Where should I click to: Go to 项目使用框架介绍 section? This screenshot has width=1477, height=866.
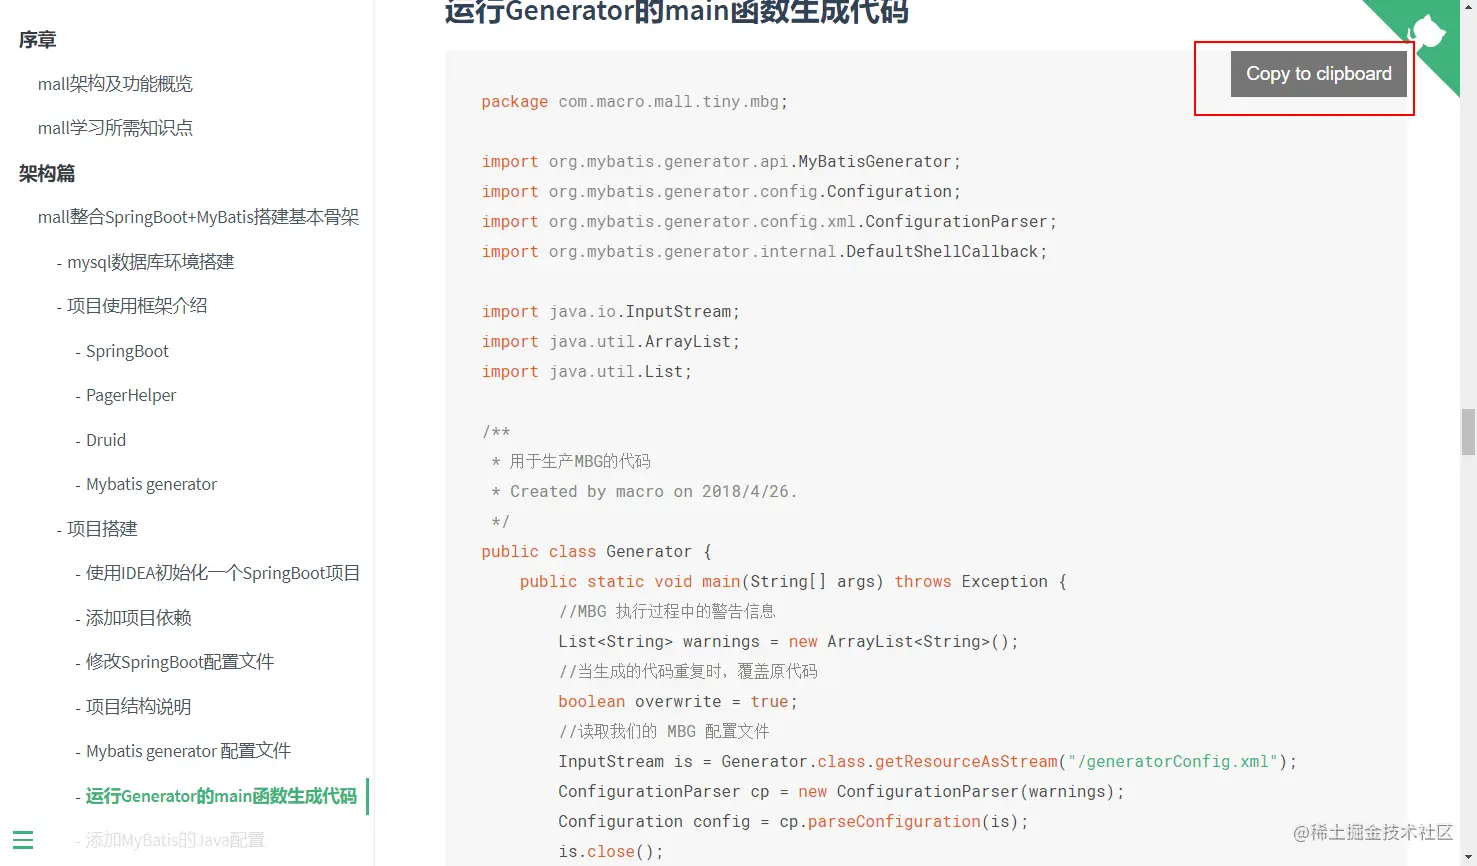[x=137, y=306]
